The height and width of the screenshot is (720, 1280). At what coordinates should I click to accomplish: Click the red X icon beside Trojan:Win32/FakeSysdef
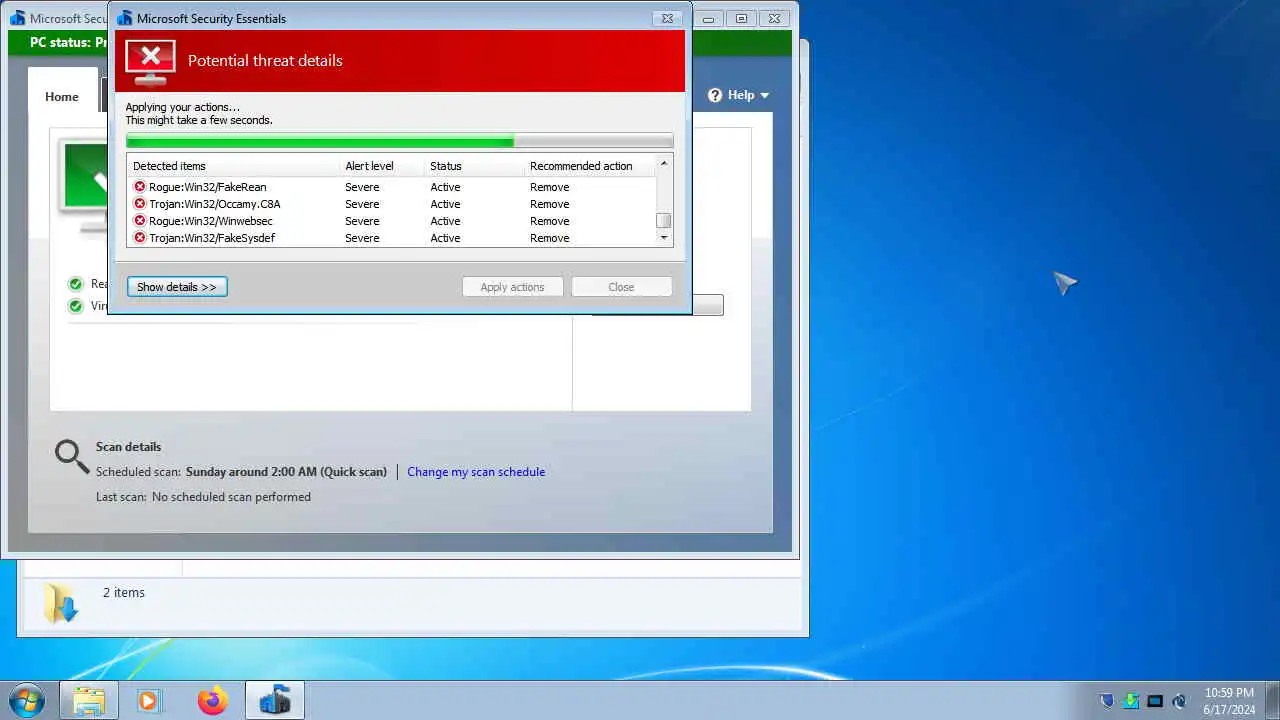click(139, 238)
